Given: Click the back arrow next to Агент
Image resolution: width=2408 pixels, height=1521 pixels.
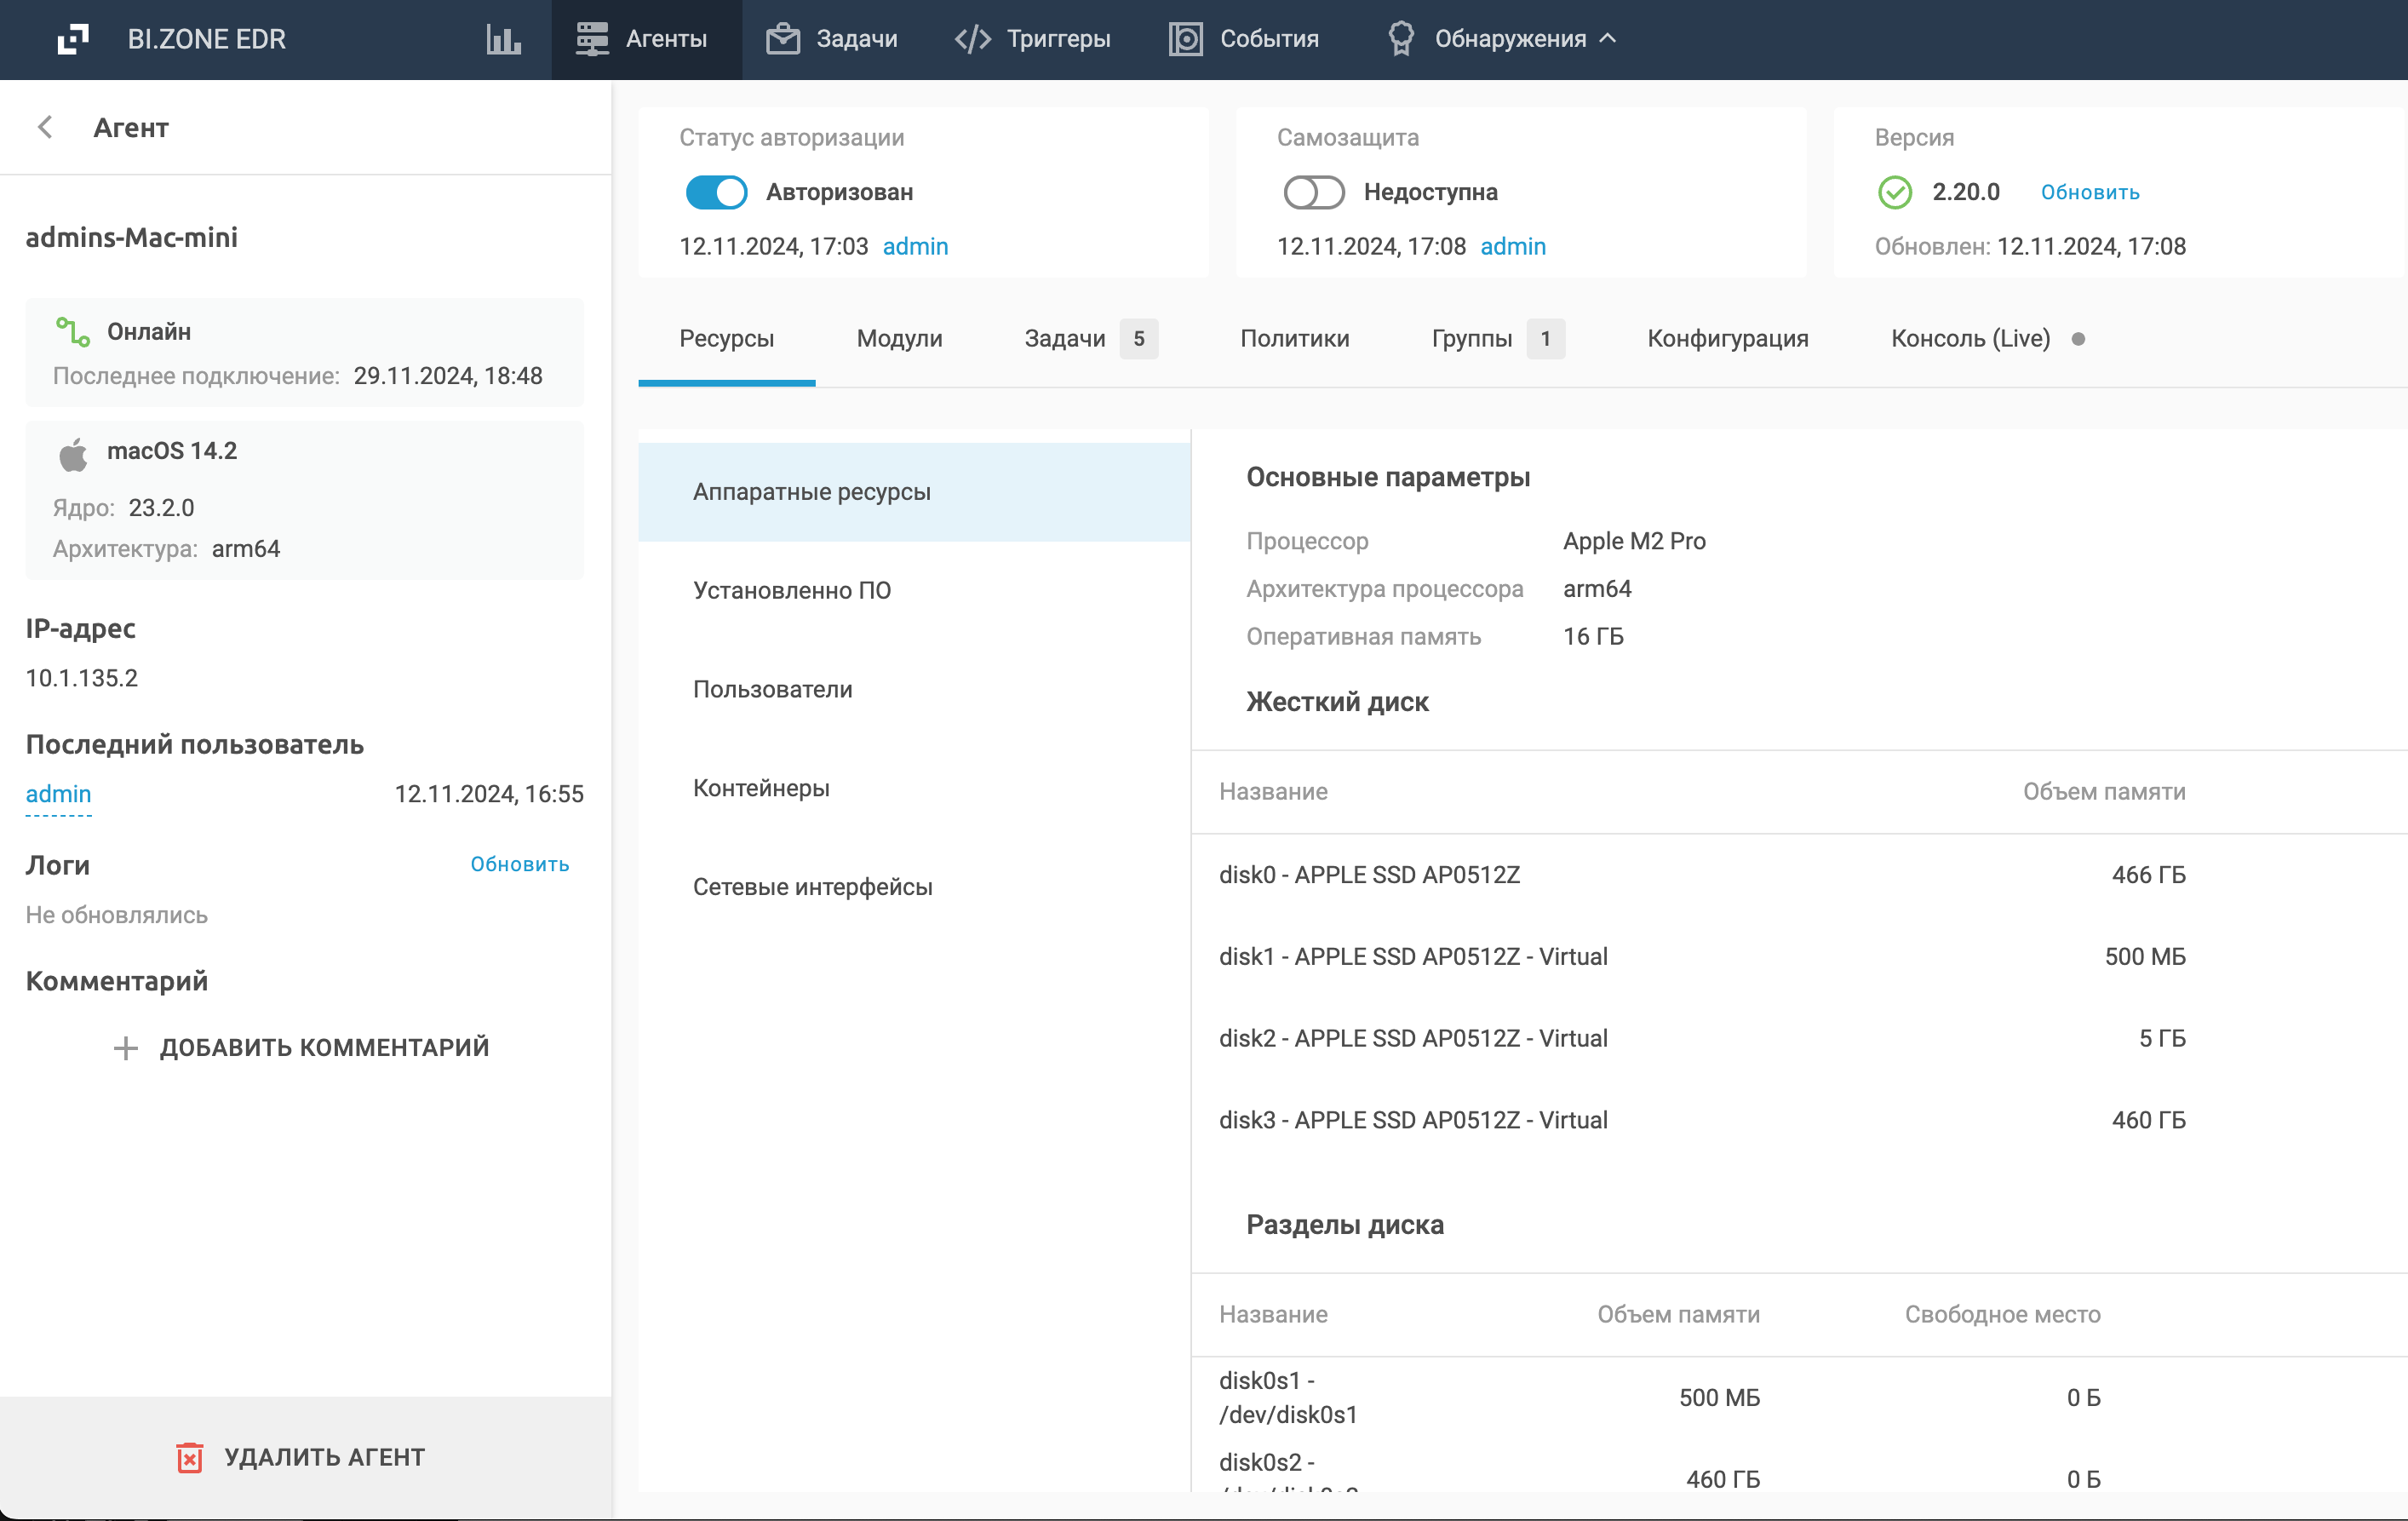Looking at the screenshot, I should point(45,127).
